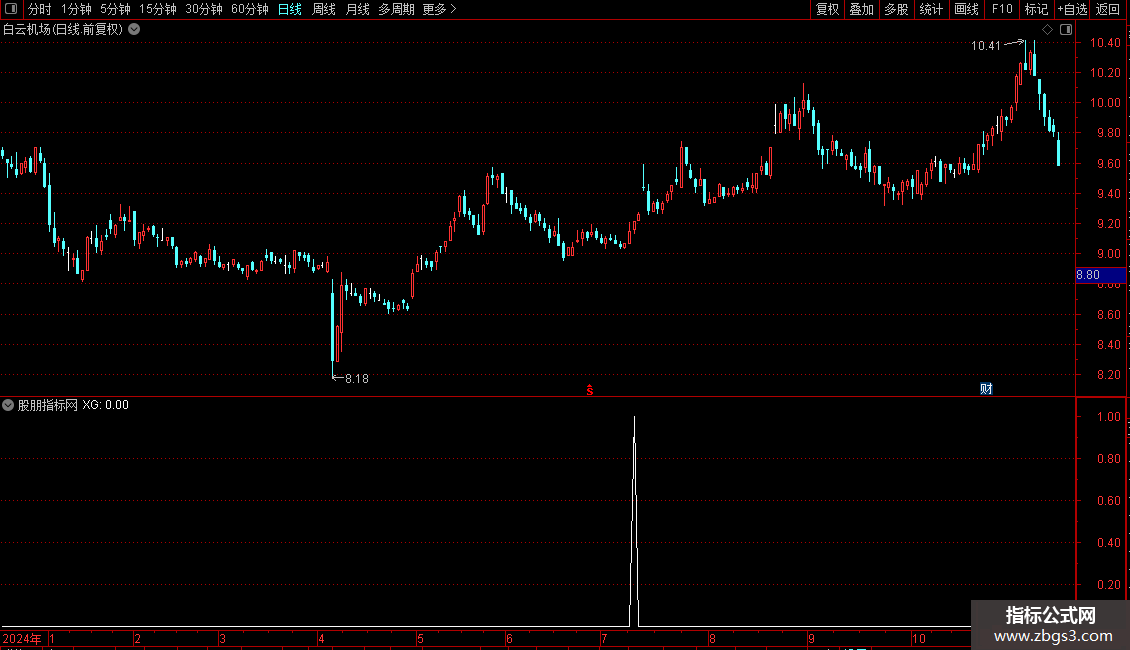Select the 30分钟 period
The width and height of the screenshot is (1130, 650).
pyautogui.click(x=204, y=9)
